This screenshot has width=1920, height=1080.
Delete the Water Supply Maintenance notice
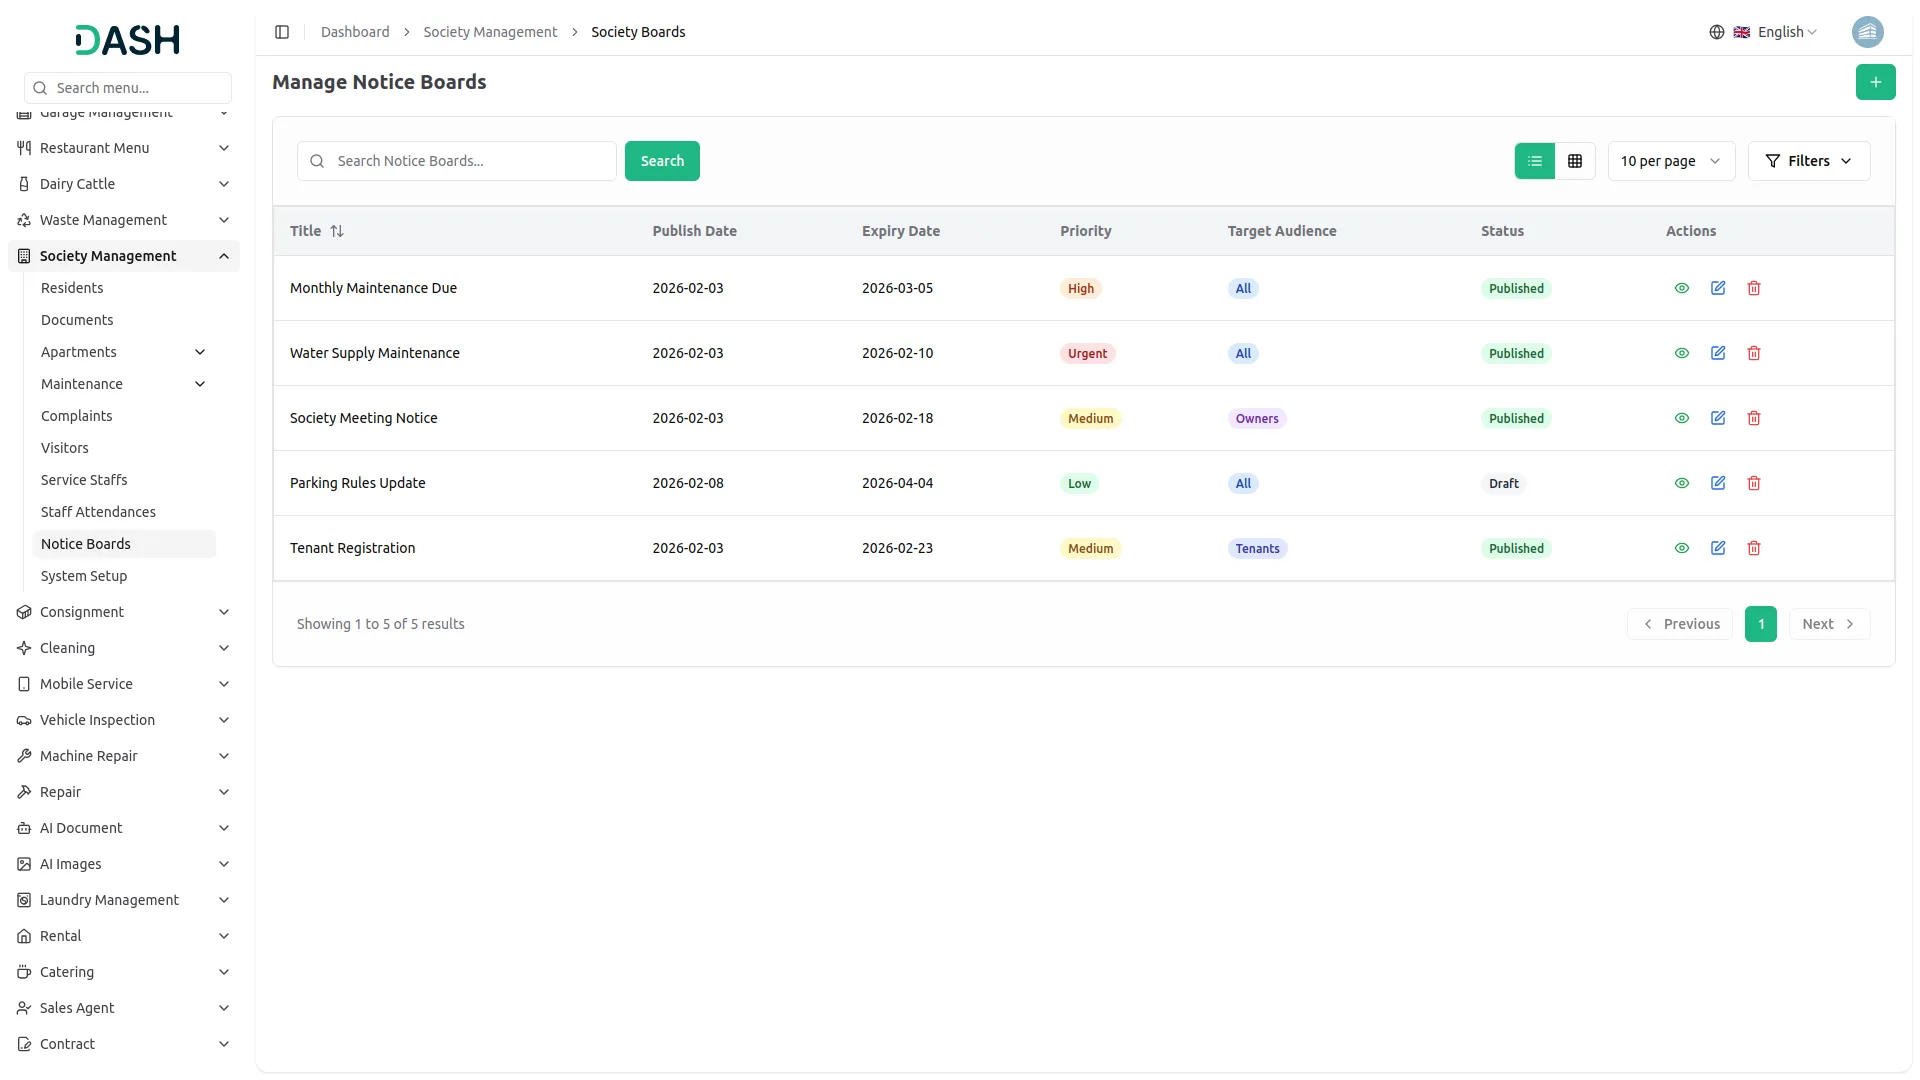[x=1753, y=353]
